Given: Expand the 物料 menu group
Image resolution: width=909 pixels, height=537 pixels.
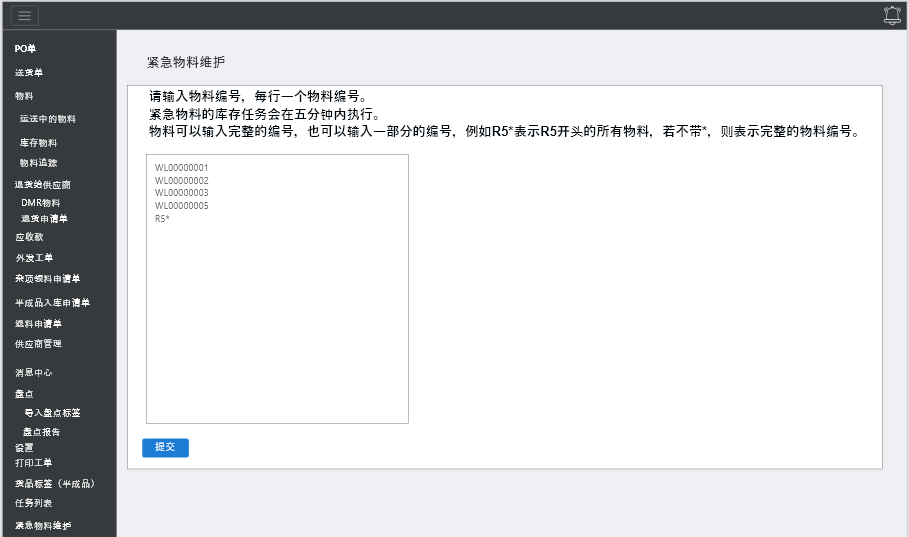Looking at the screenshot, I should pyautogui.click(x=24, y=96).
